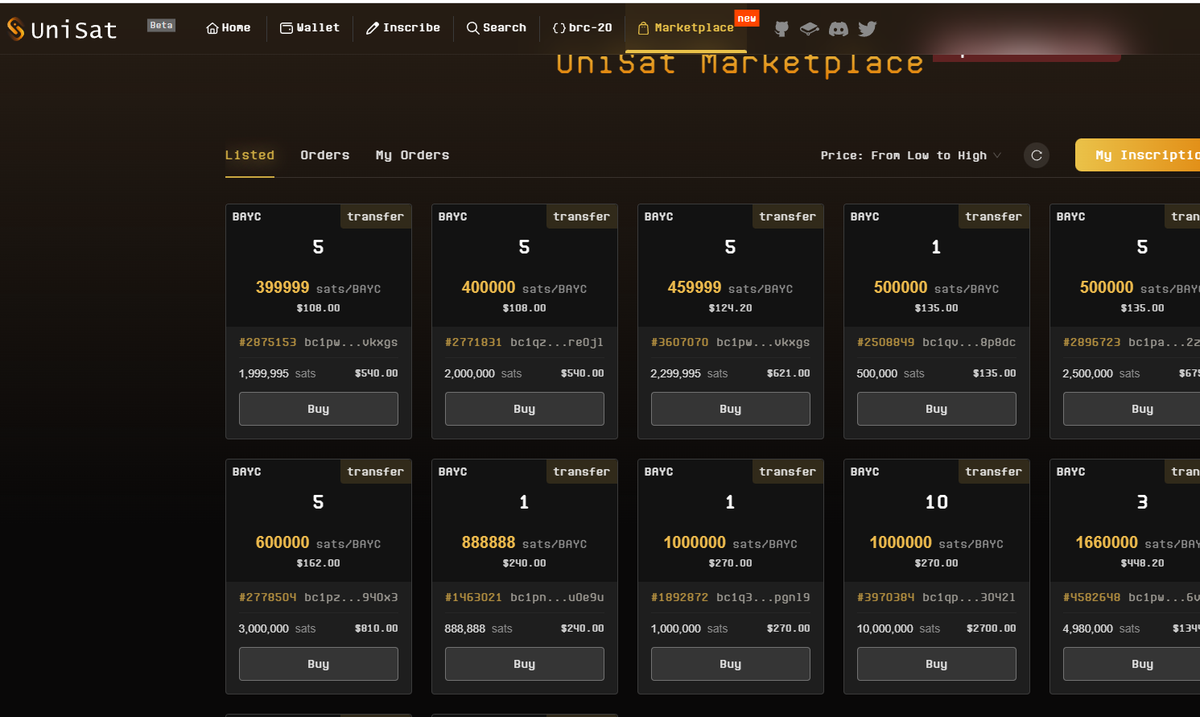Open inscription #1892872 link
Screen dimensions: 1200x717
point(680,598)
